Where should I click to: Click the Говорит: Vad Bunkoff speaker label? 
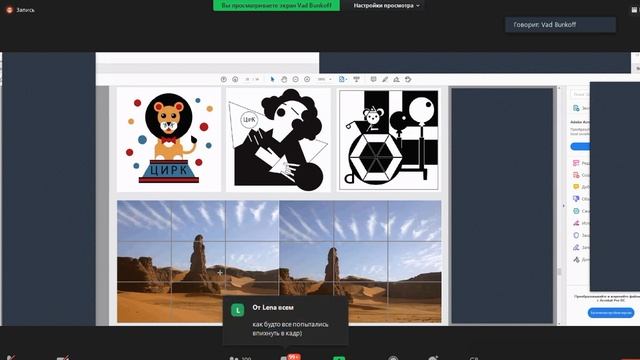560,24
